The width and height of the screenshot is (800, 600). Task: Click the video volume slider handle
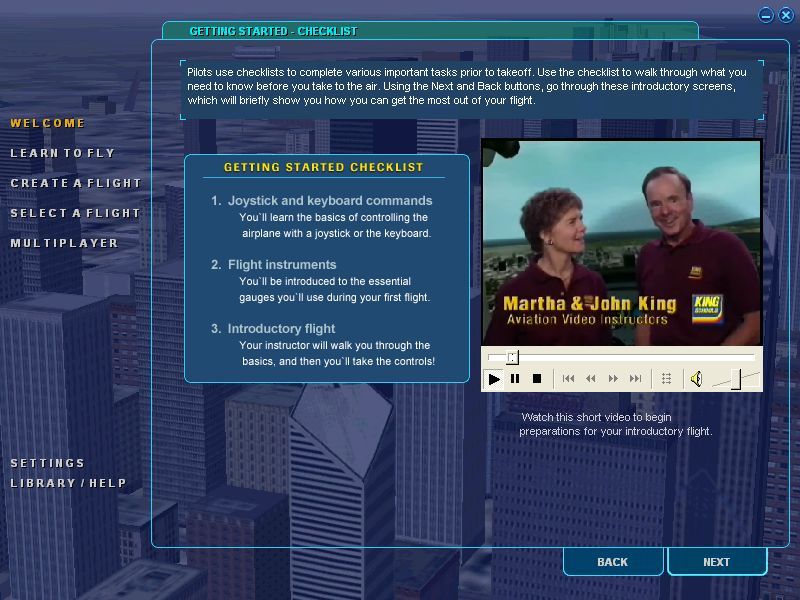[736, 379]
